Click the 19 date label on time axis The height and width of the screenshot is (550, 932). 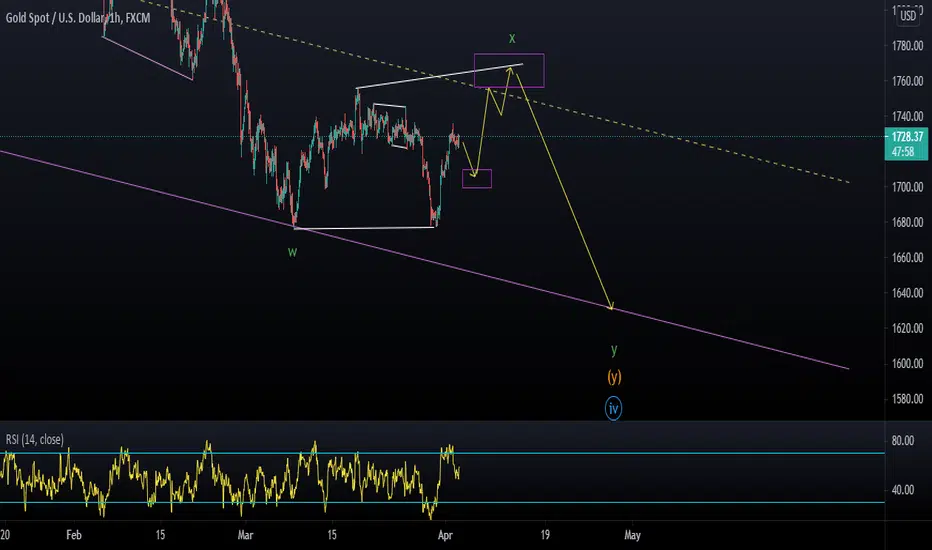click(545, 535)
